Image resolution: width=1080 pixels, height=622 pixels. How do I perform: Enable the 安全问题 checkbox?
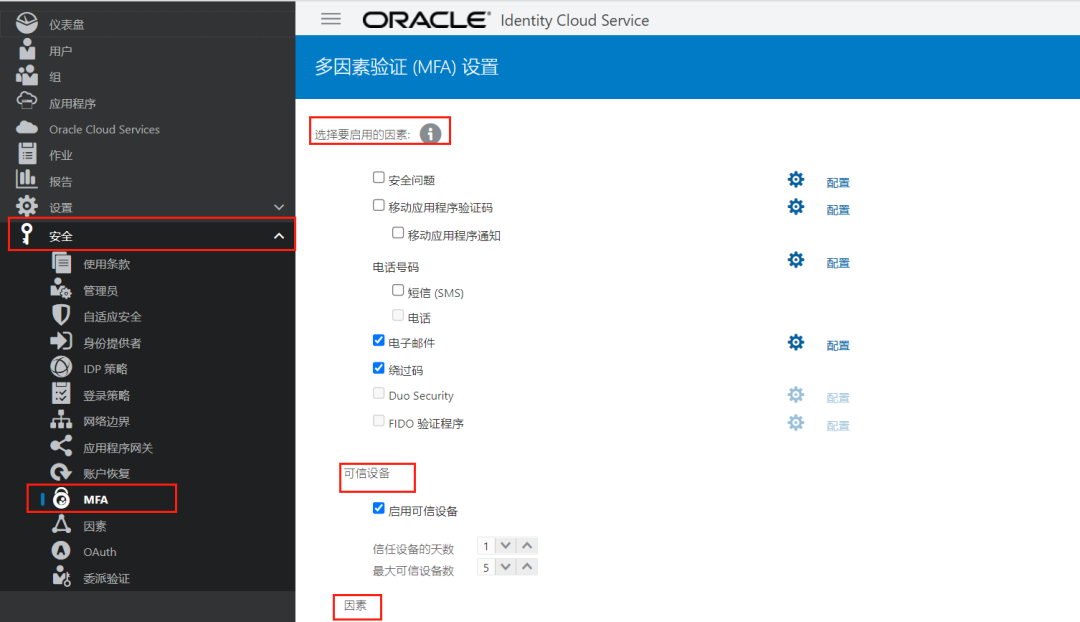[x=379, y=178]
